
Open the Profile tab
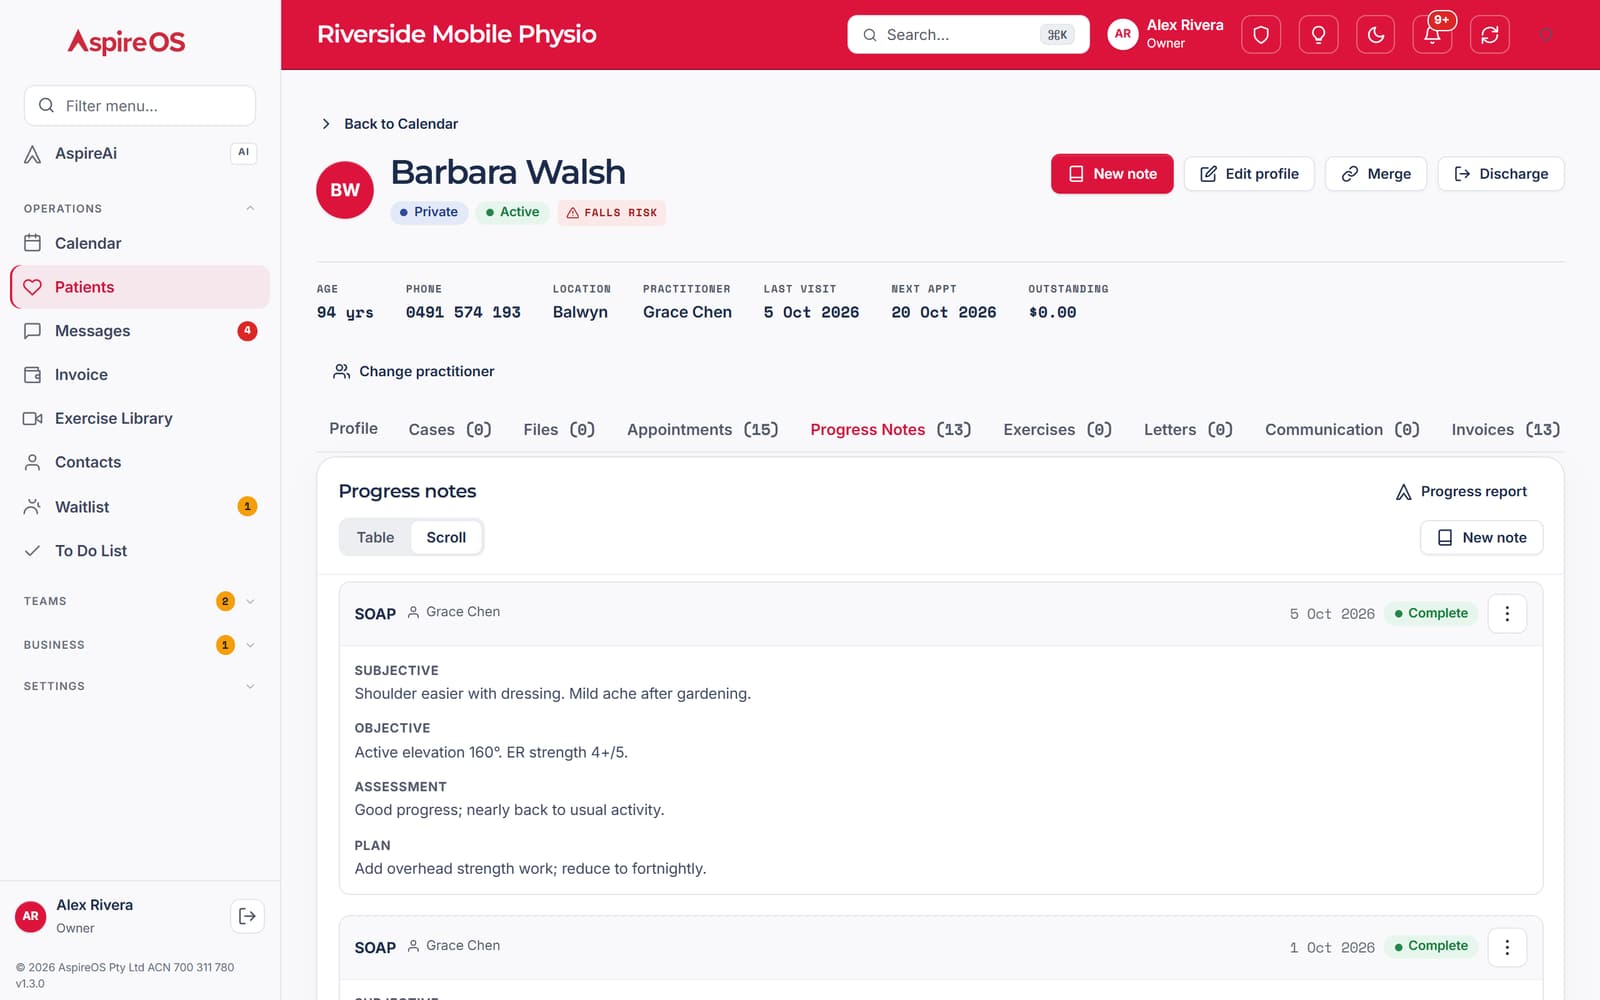click(x=353, y=429)
